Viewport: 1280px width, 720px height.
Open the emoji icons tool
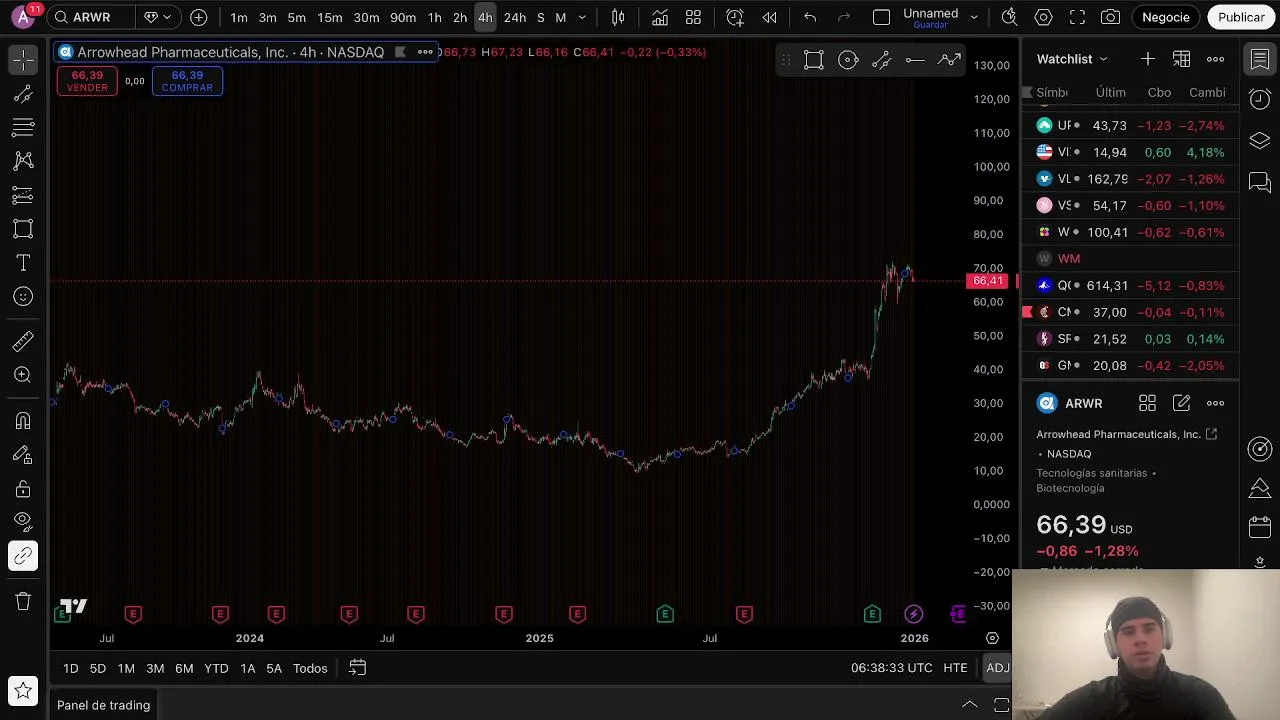23,297
